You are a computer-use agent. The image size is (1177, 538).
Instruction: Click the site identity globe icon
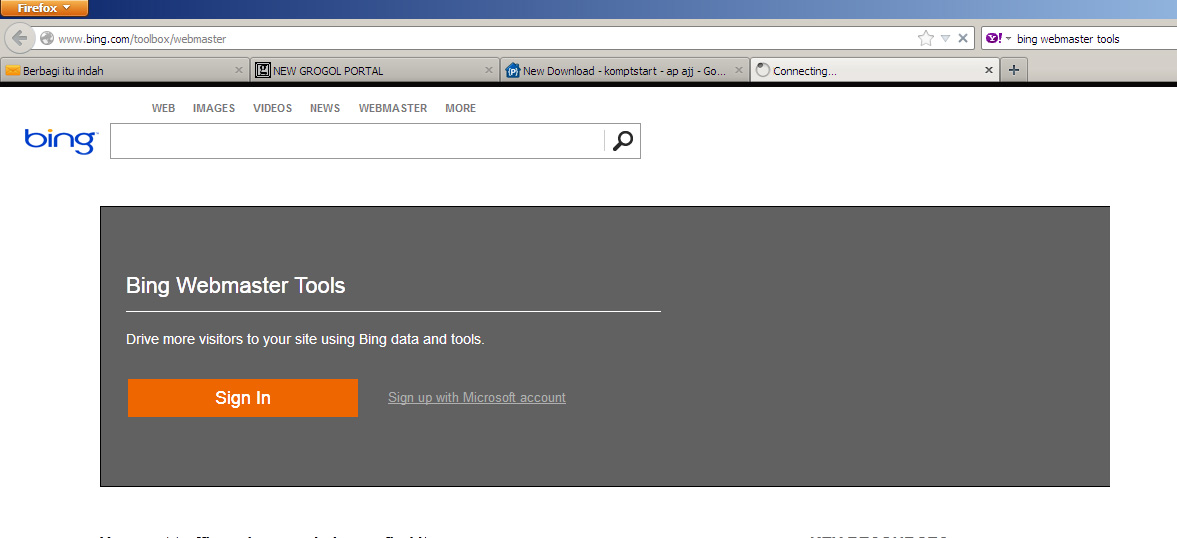pyautogui.click(x=47, y=38)
